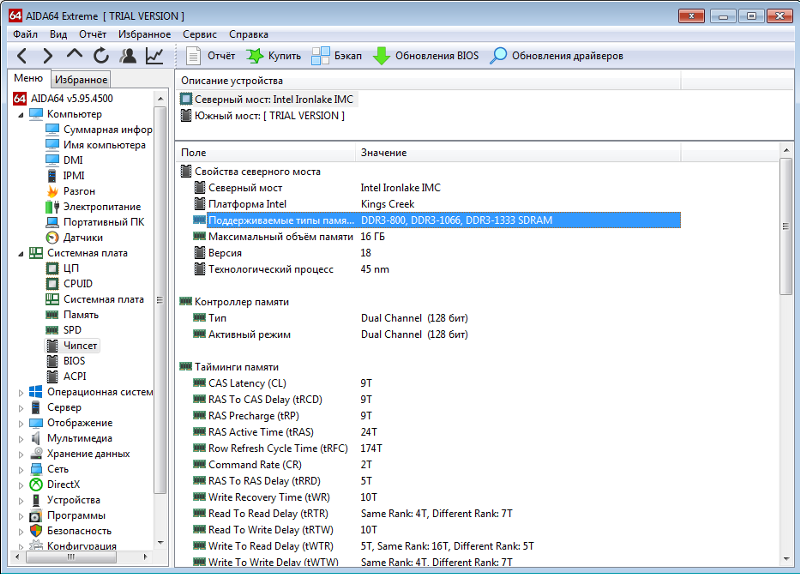Collapse the Компьютер tree node

[x=21, y=114]
